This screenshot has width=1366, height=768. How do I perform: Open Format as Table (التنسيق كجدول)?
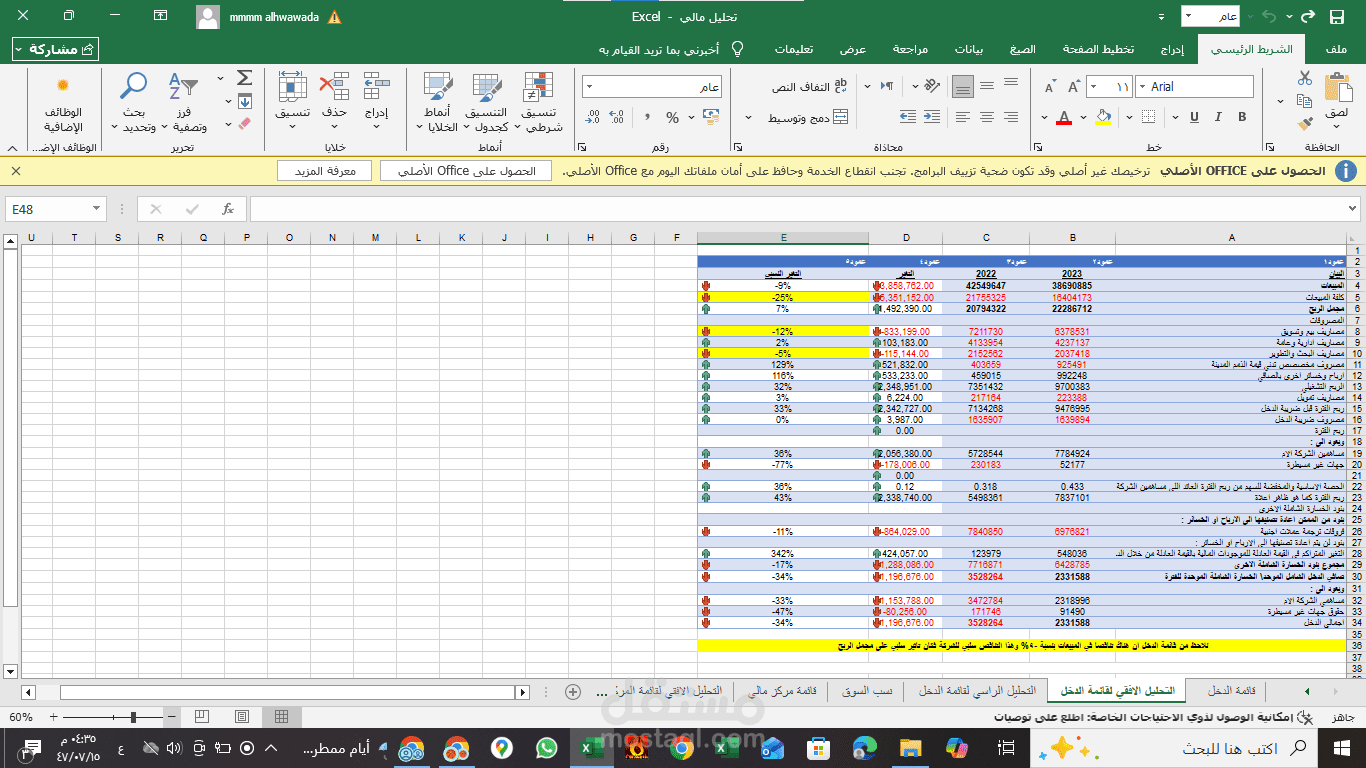point(486,103)
